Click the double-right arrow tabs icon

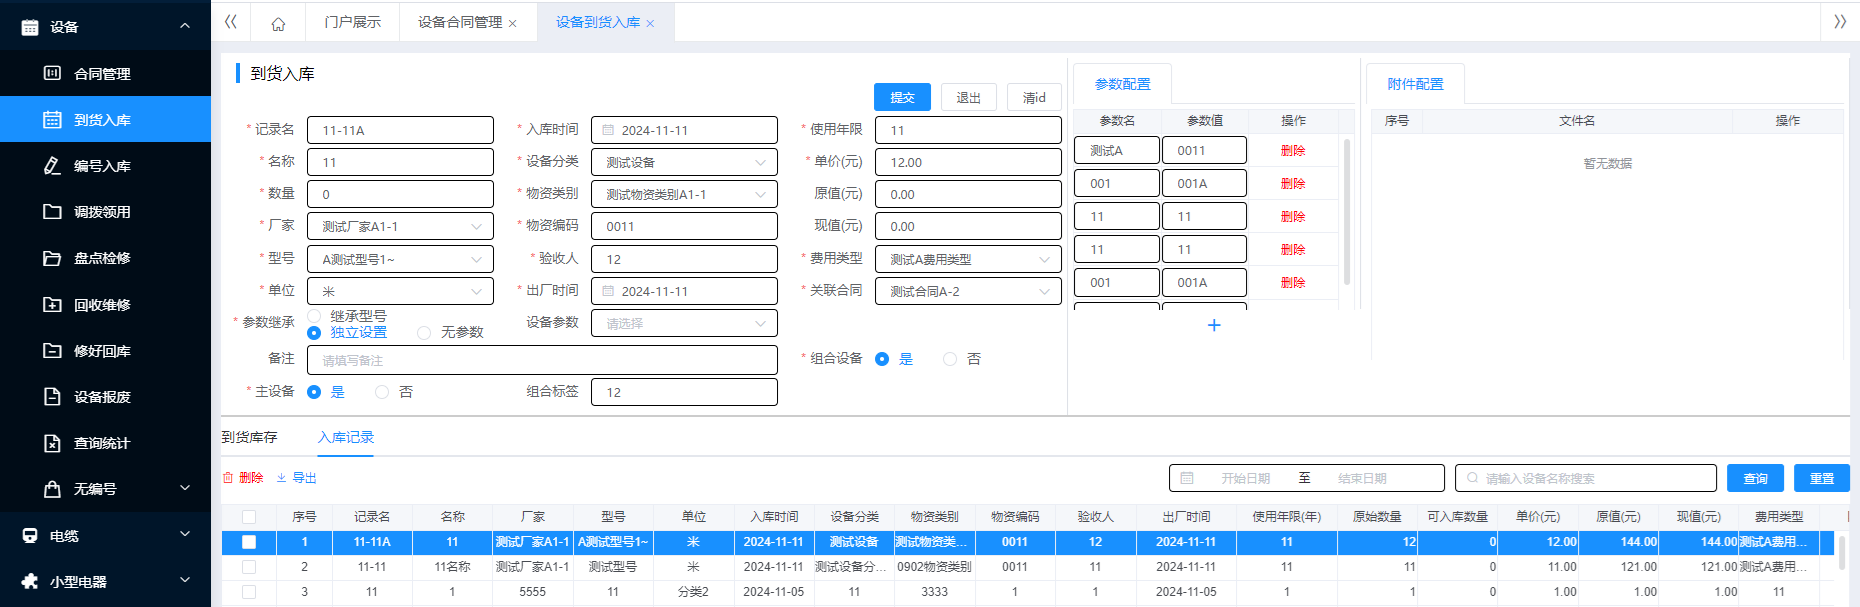(x=1839, y=22)
